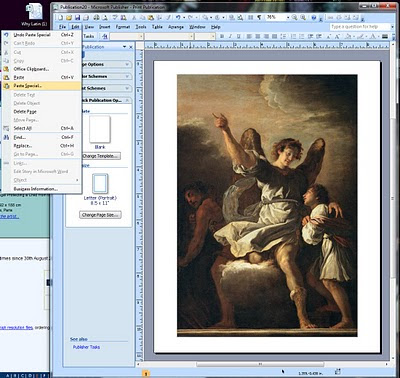Click the Fill Color paint bucket
Image resolution: width=400 pixels, height=378 pixels.
click(348, 36)
